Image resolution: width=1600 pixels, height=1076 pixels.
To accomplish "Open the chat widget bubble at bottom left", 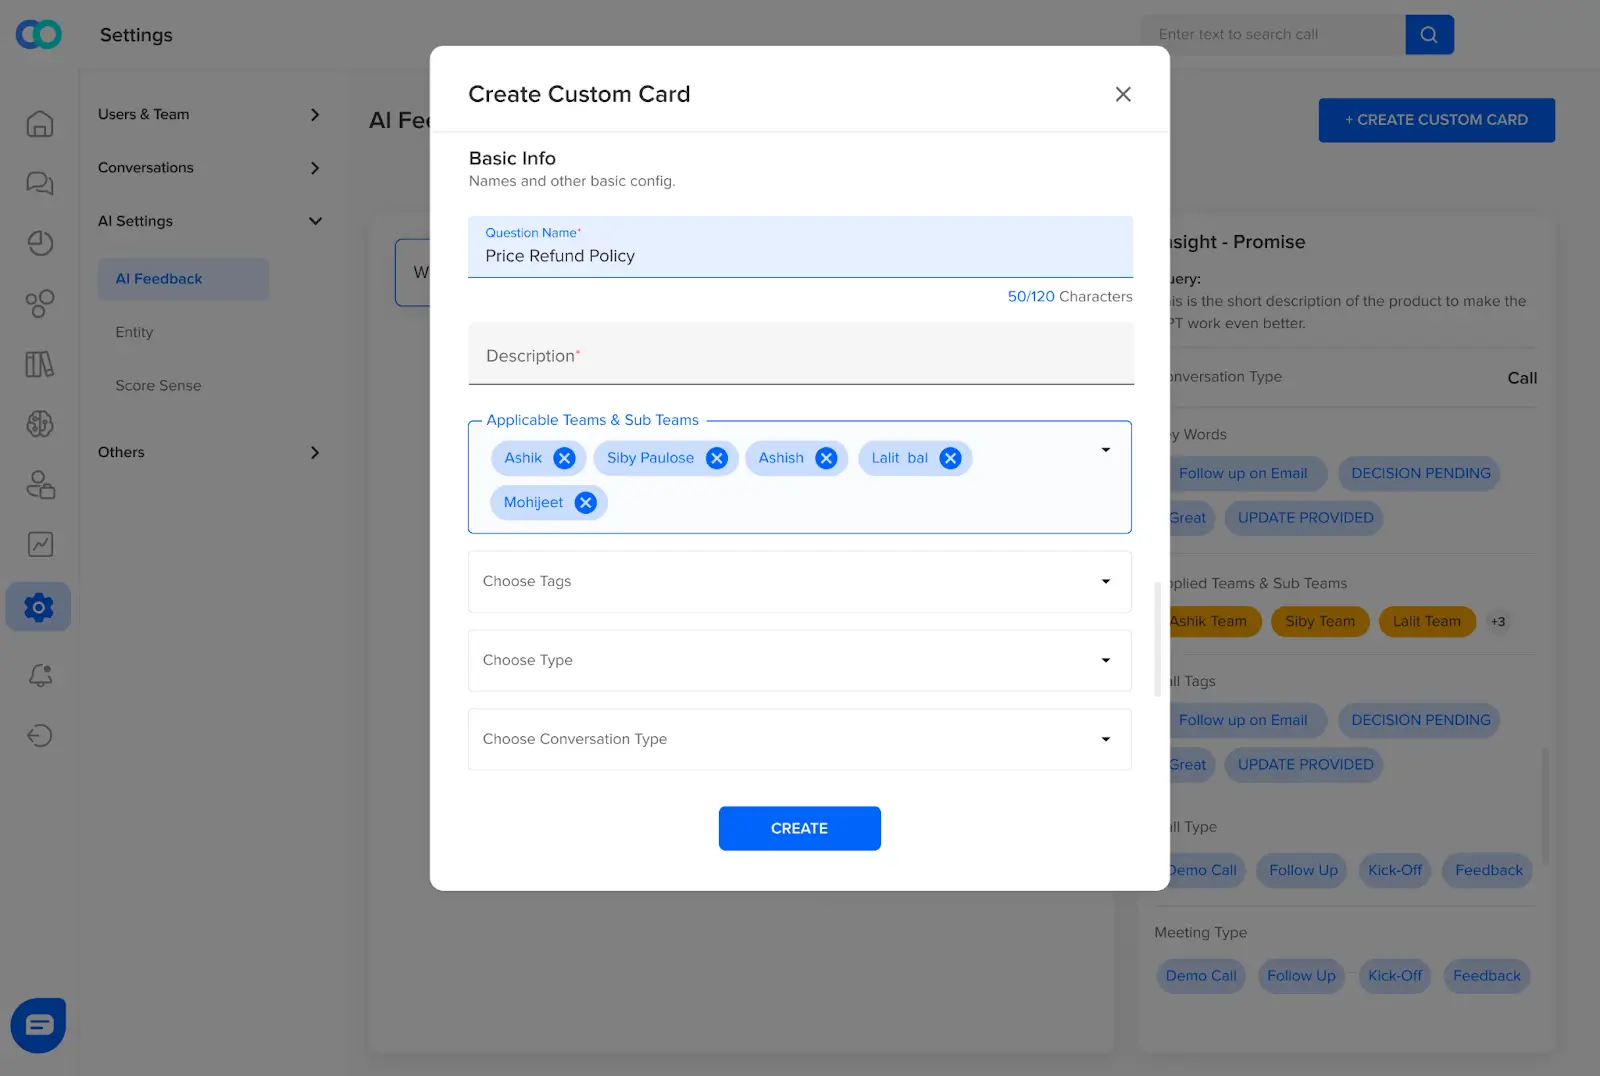I will [38, 1024].
